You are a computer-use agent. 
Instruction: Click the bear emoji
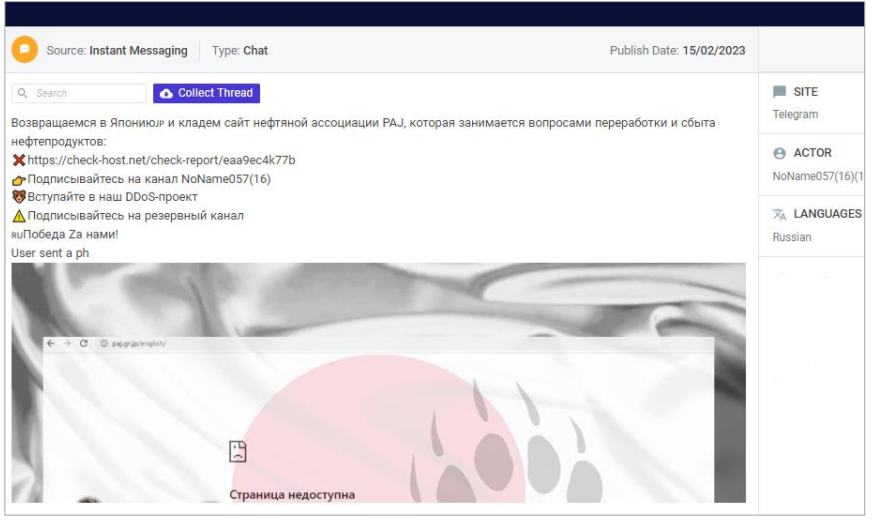pos(19,197)
